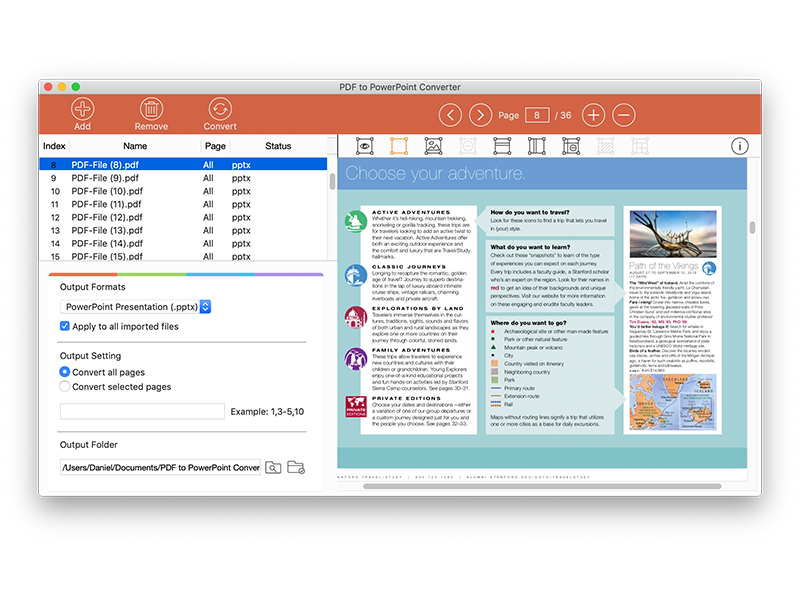Click the Remove trash icon
Image resolution: width=800 pixels, height=600 pixels.
(x=152, y=109)
